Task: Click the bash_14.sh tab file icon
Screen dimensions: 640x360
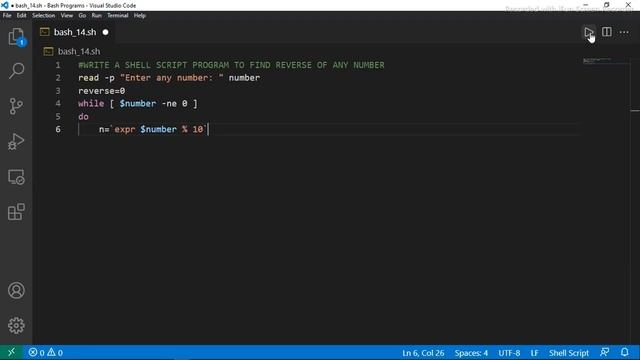Action: [x=45, y=32]
